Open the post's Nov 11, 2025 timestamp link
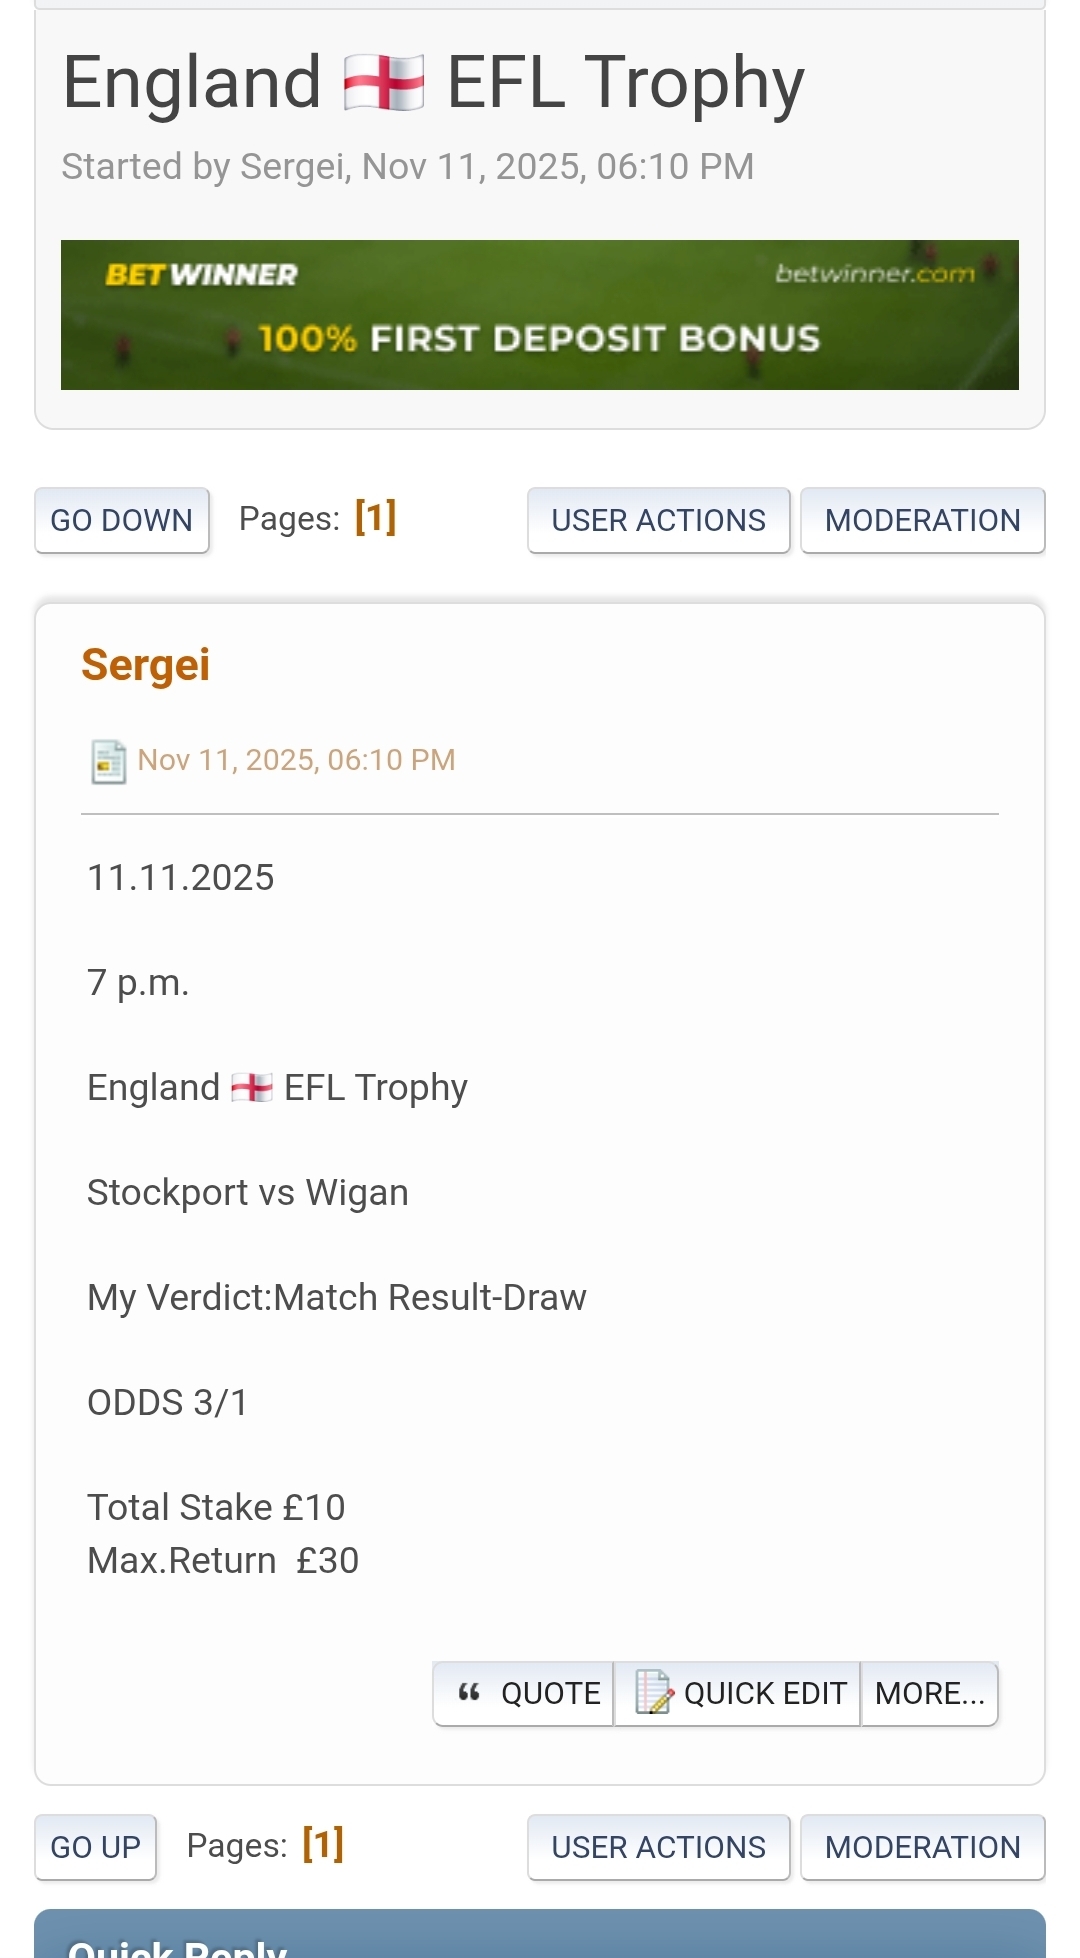Screen dimensions: 1080x1958 296,760
